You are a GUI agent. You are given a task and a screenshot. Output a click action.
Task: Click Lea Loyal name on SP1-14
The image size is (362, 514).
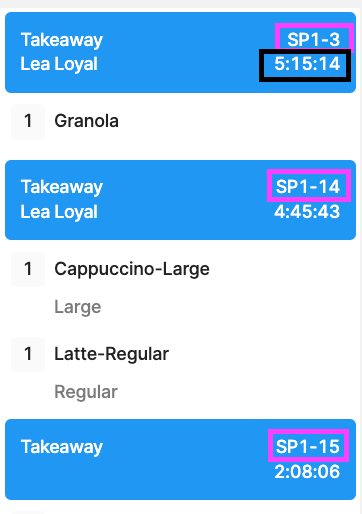pos(59,212)
